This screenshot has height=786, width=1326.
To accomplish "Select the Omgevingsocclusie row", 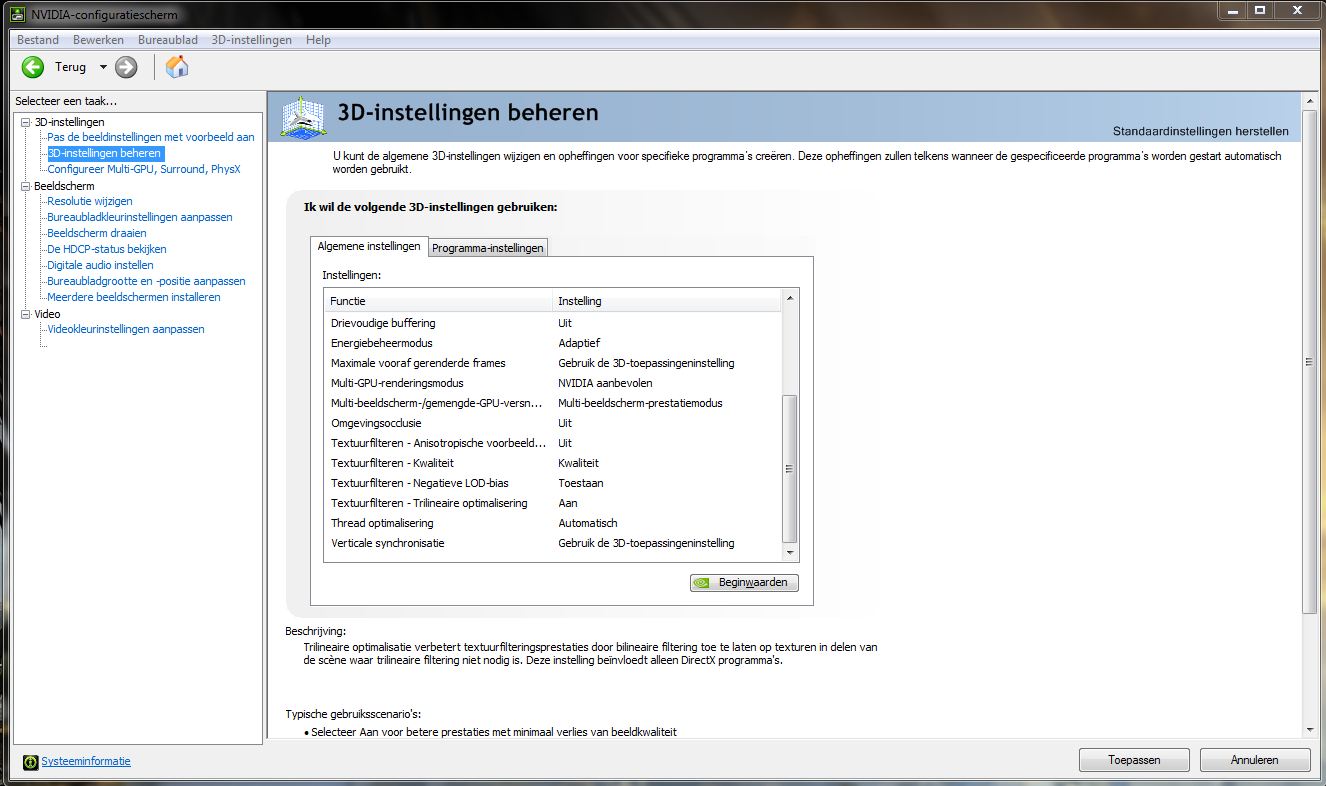I will [x=553, y=423].
